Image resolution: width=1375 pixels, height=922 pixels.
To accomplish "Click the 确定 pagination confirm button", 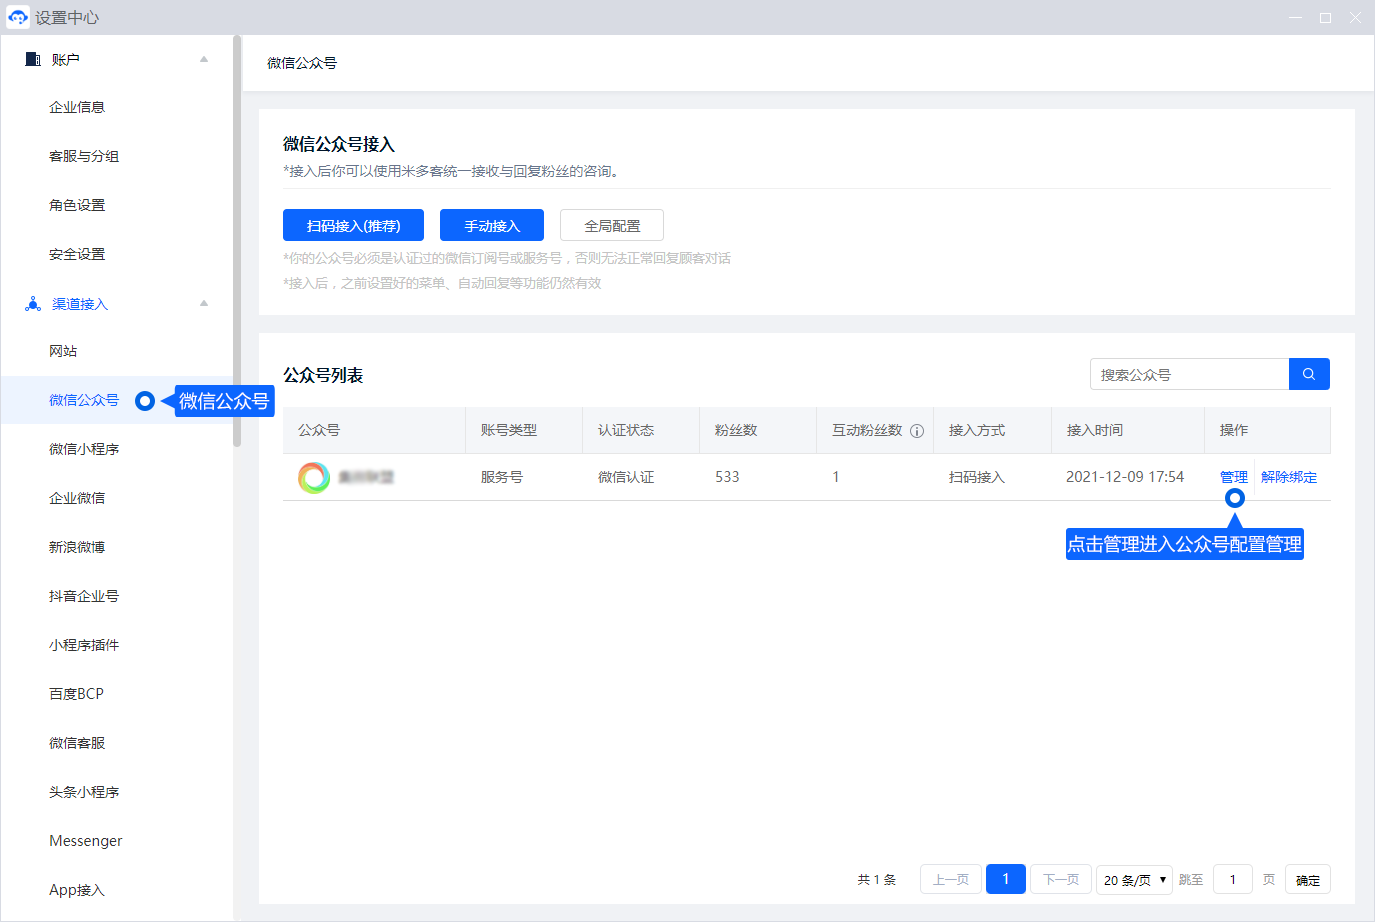I will 1307,880.
